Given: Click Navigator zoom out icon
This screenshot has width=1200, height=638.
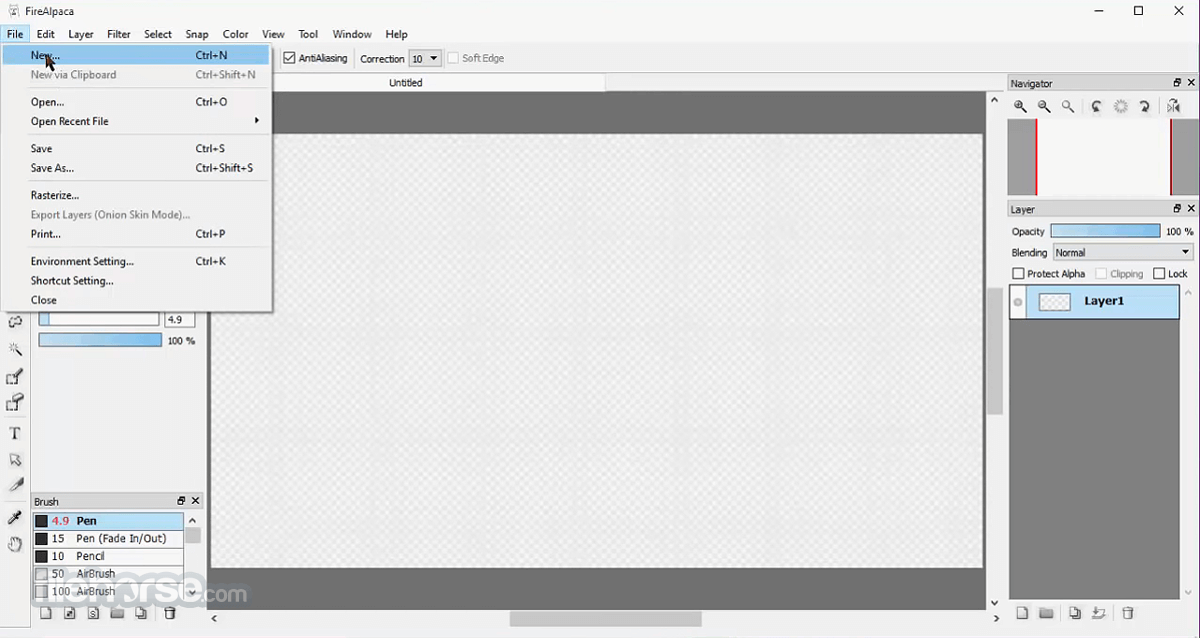Looking at the screenshot, I should 1044,106.
